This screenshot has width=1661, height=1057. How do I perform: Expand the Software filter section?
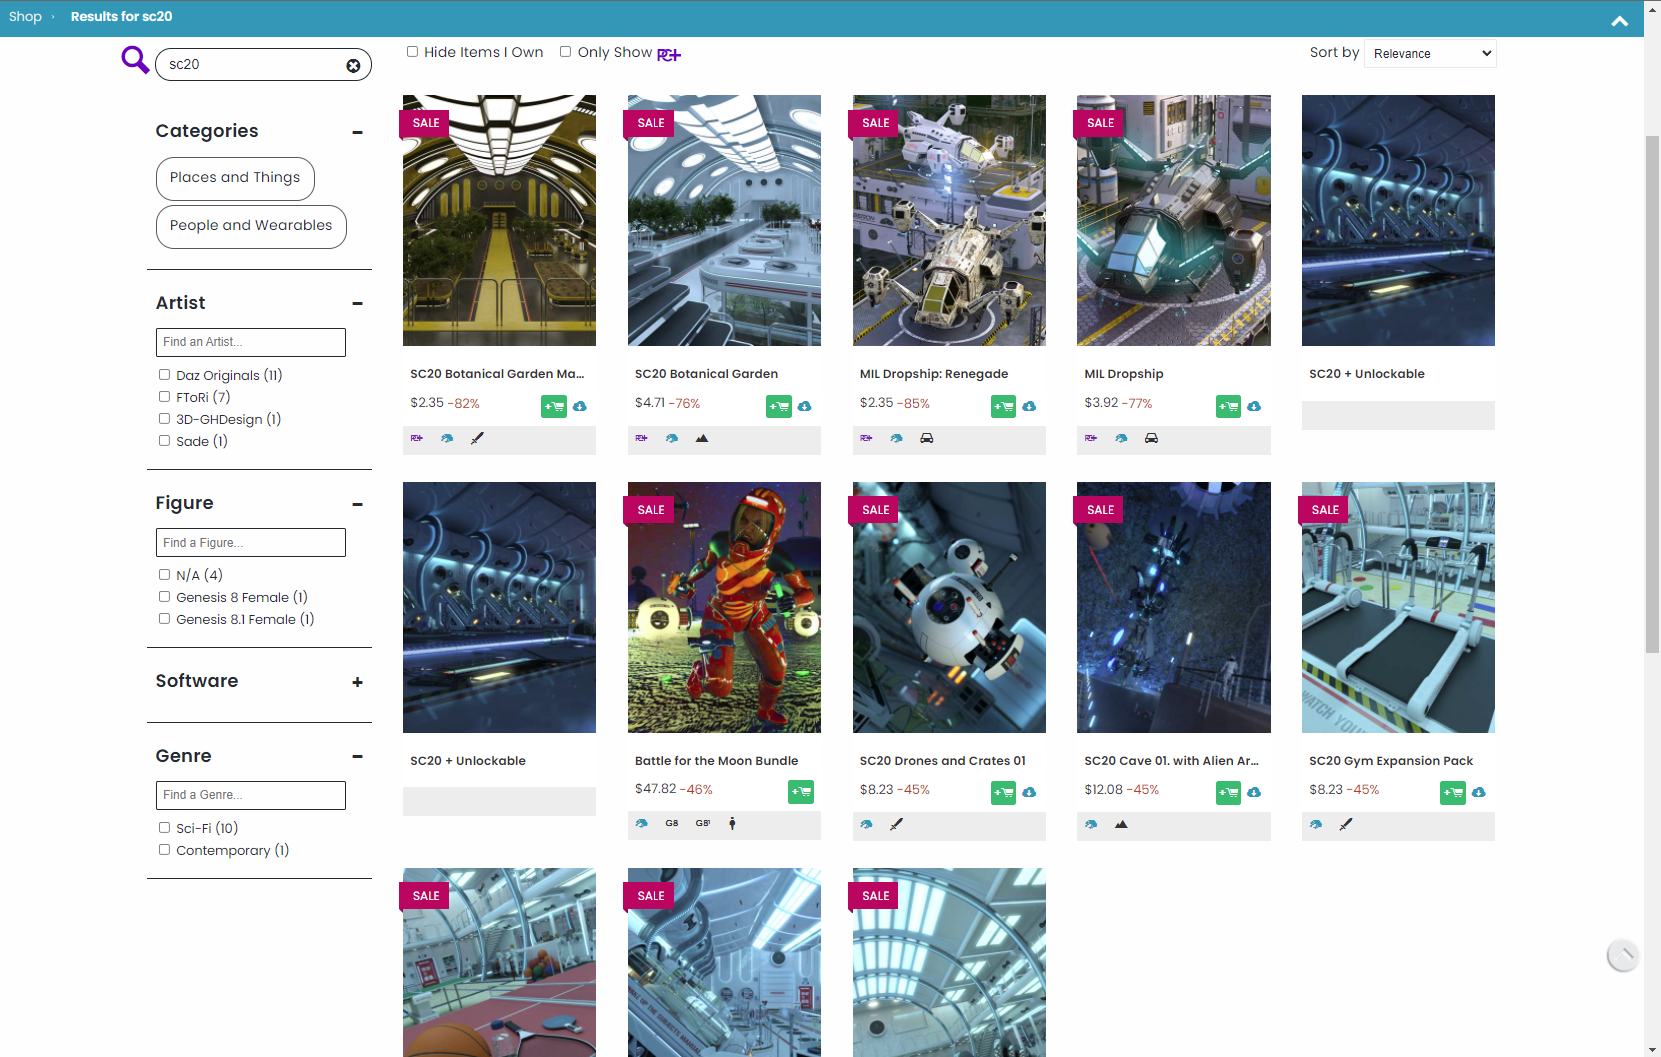(x=357, y=682)
